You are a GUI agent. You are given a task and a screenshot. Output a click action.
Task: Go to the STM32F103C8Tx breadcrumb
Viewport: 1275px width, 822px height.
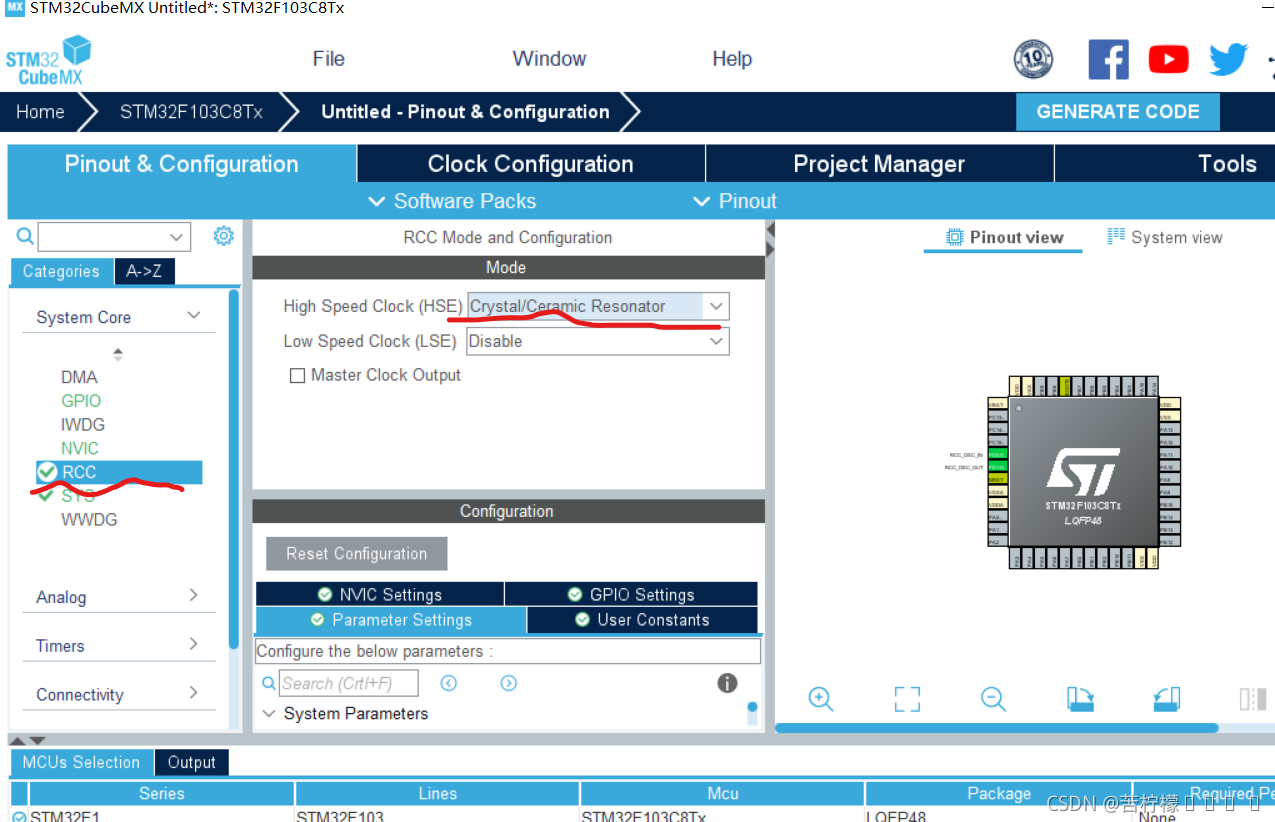click(191, 112)
